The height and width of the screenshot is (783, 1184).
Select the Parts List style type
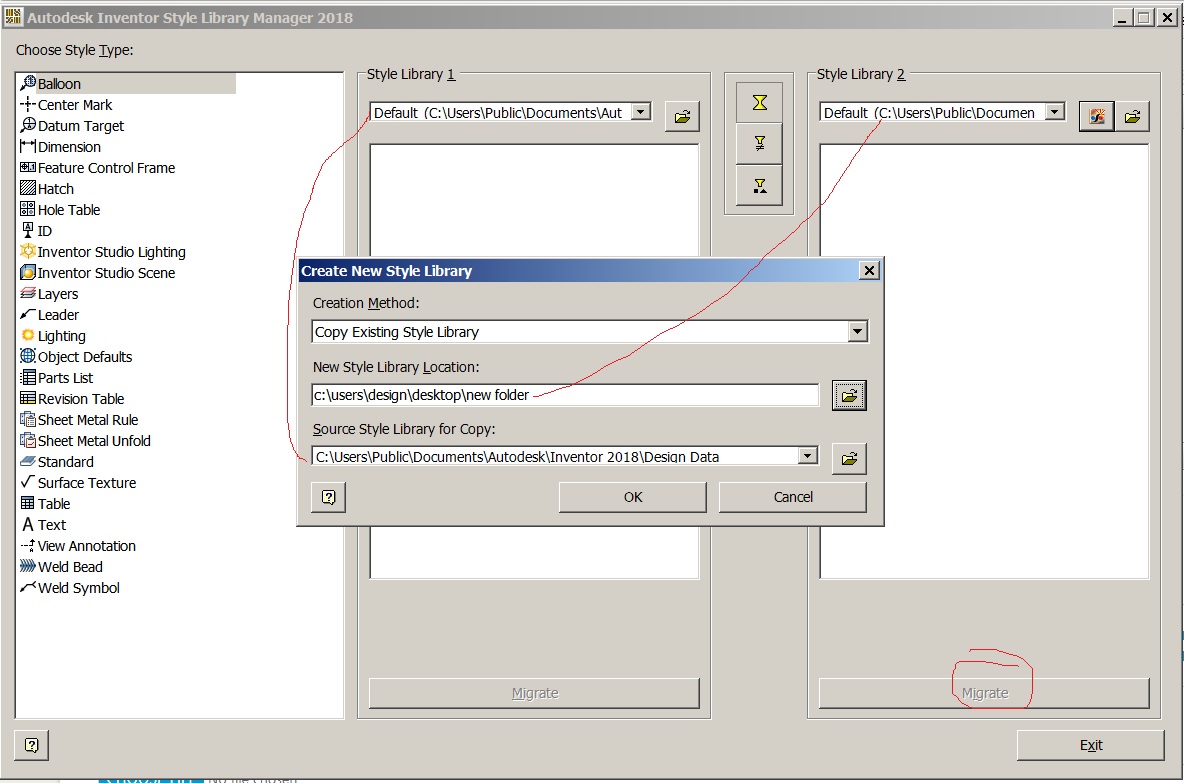(57, 378)
